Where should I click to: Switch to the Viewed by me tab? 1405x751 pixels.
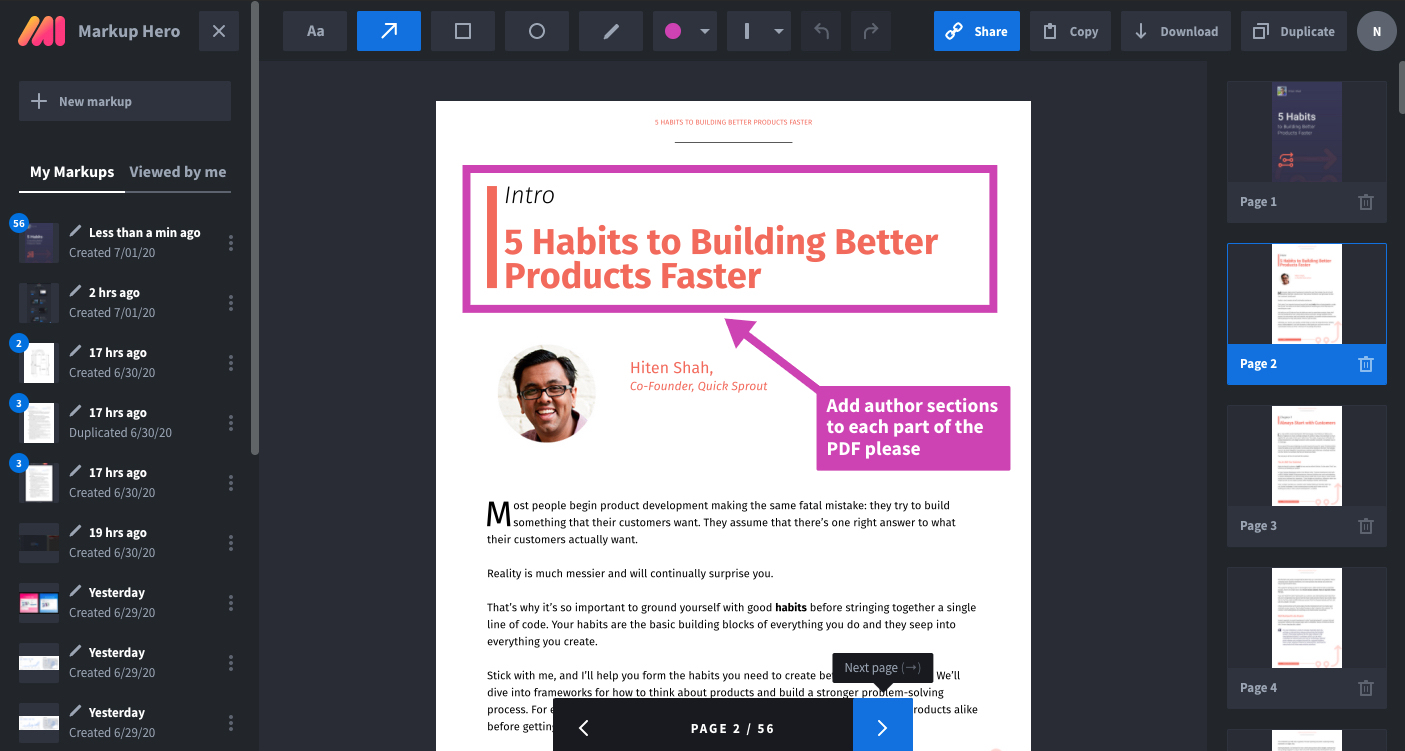tap(178, 172)
